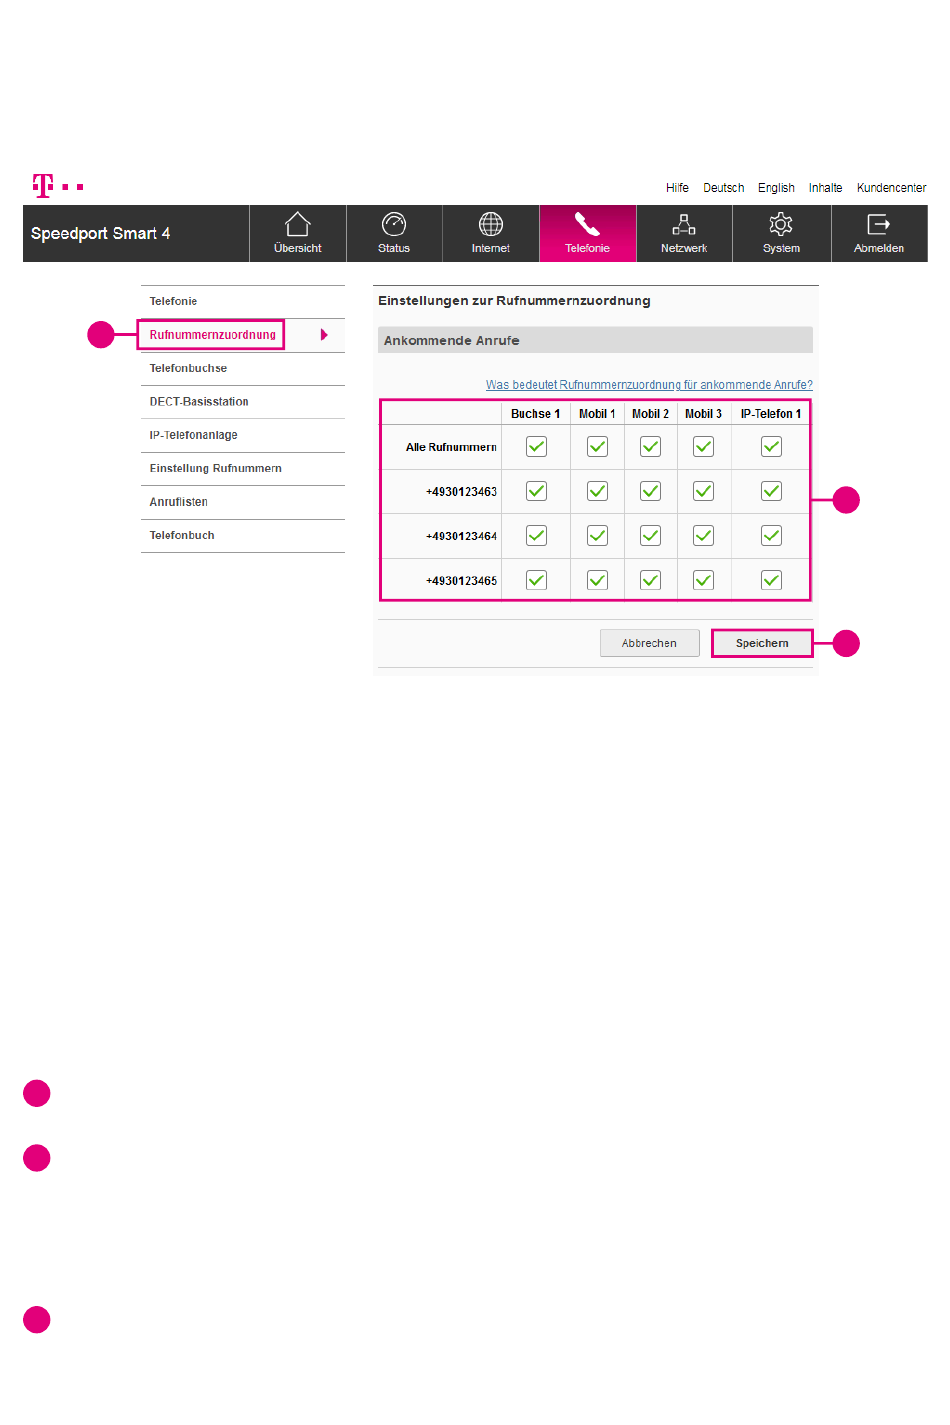Click the +4930123463 row label
The height and width of the screenshot is (1425, 950).
(x=461, y=492)
